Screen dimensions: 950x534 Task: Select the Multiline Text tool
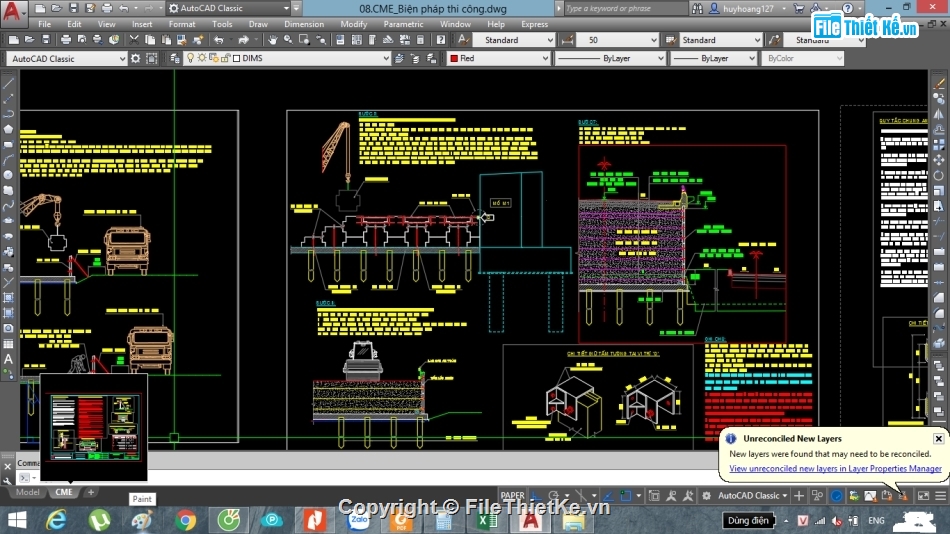pos(8,359)
